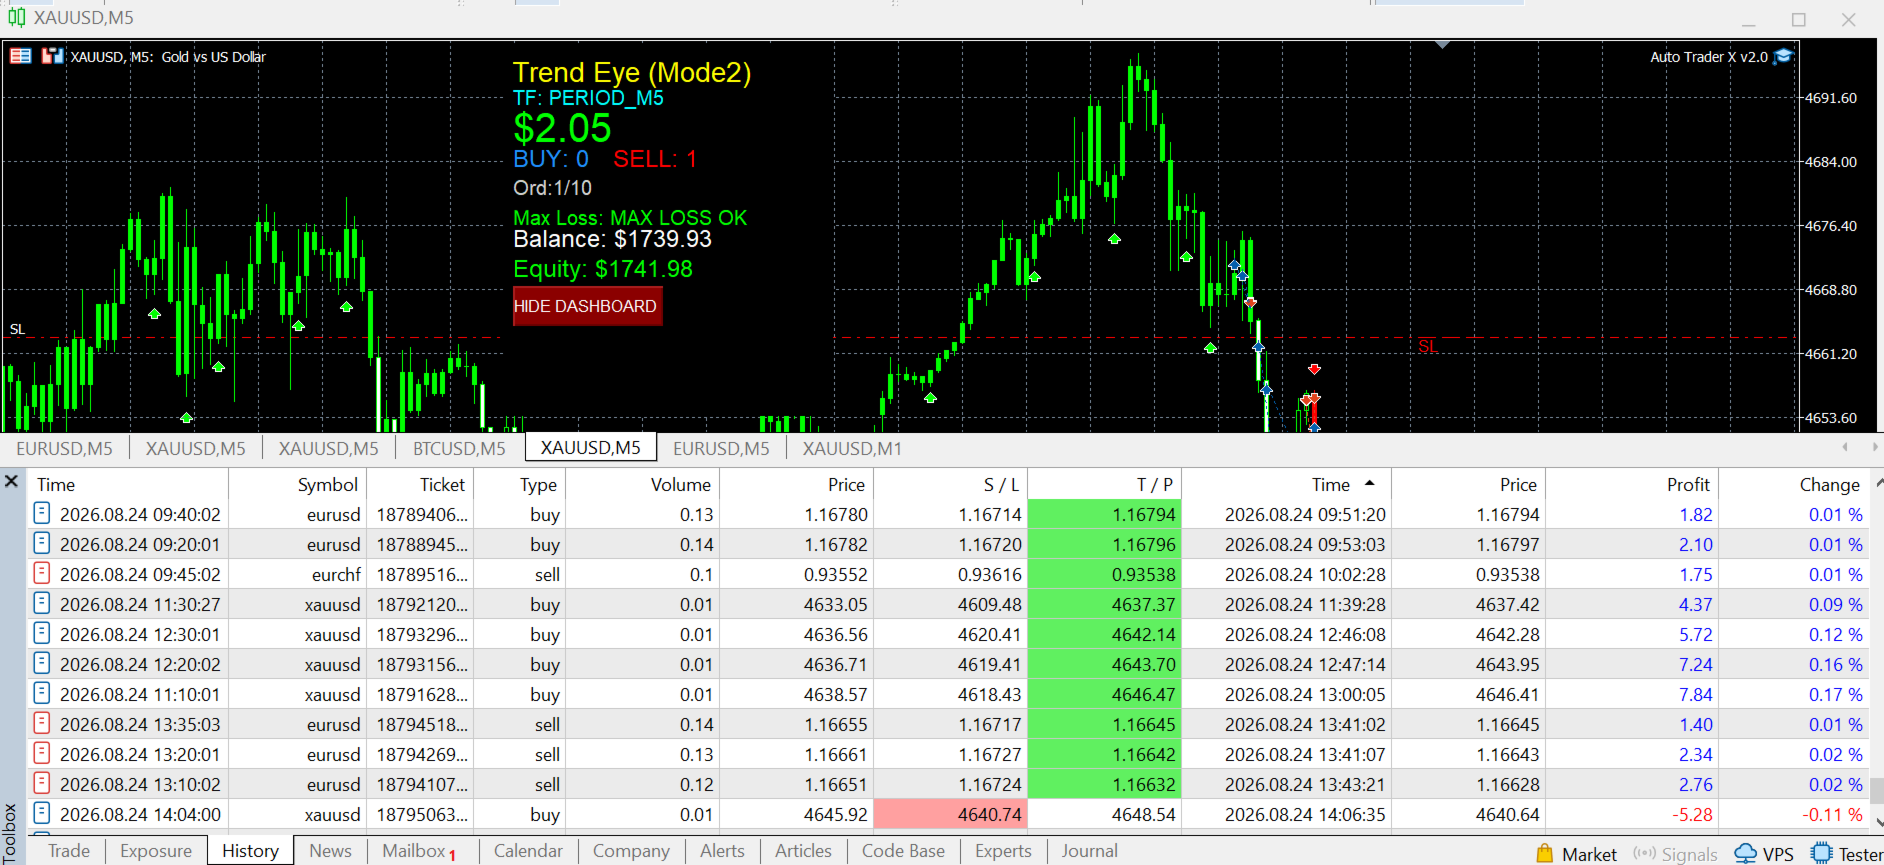This screenshot has width=1884, height=865.
Task: Click the history table scrollbar down arrow
Action: tap(1877, 822)
